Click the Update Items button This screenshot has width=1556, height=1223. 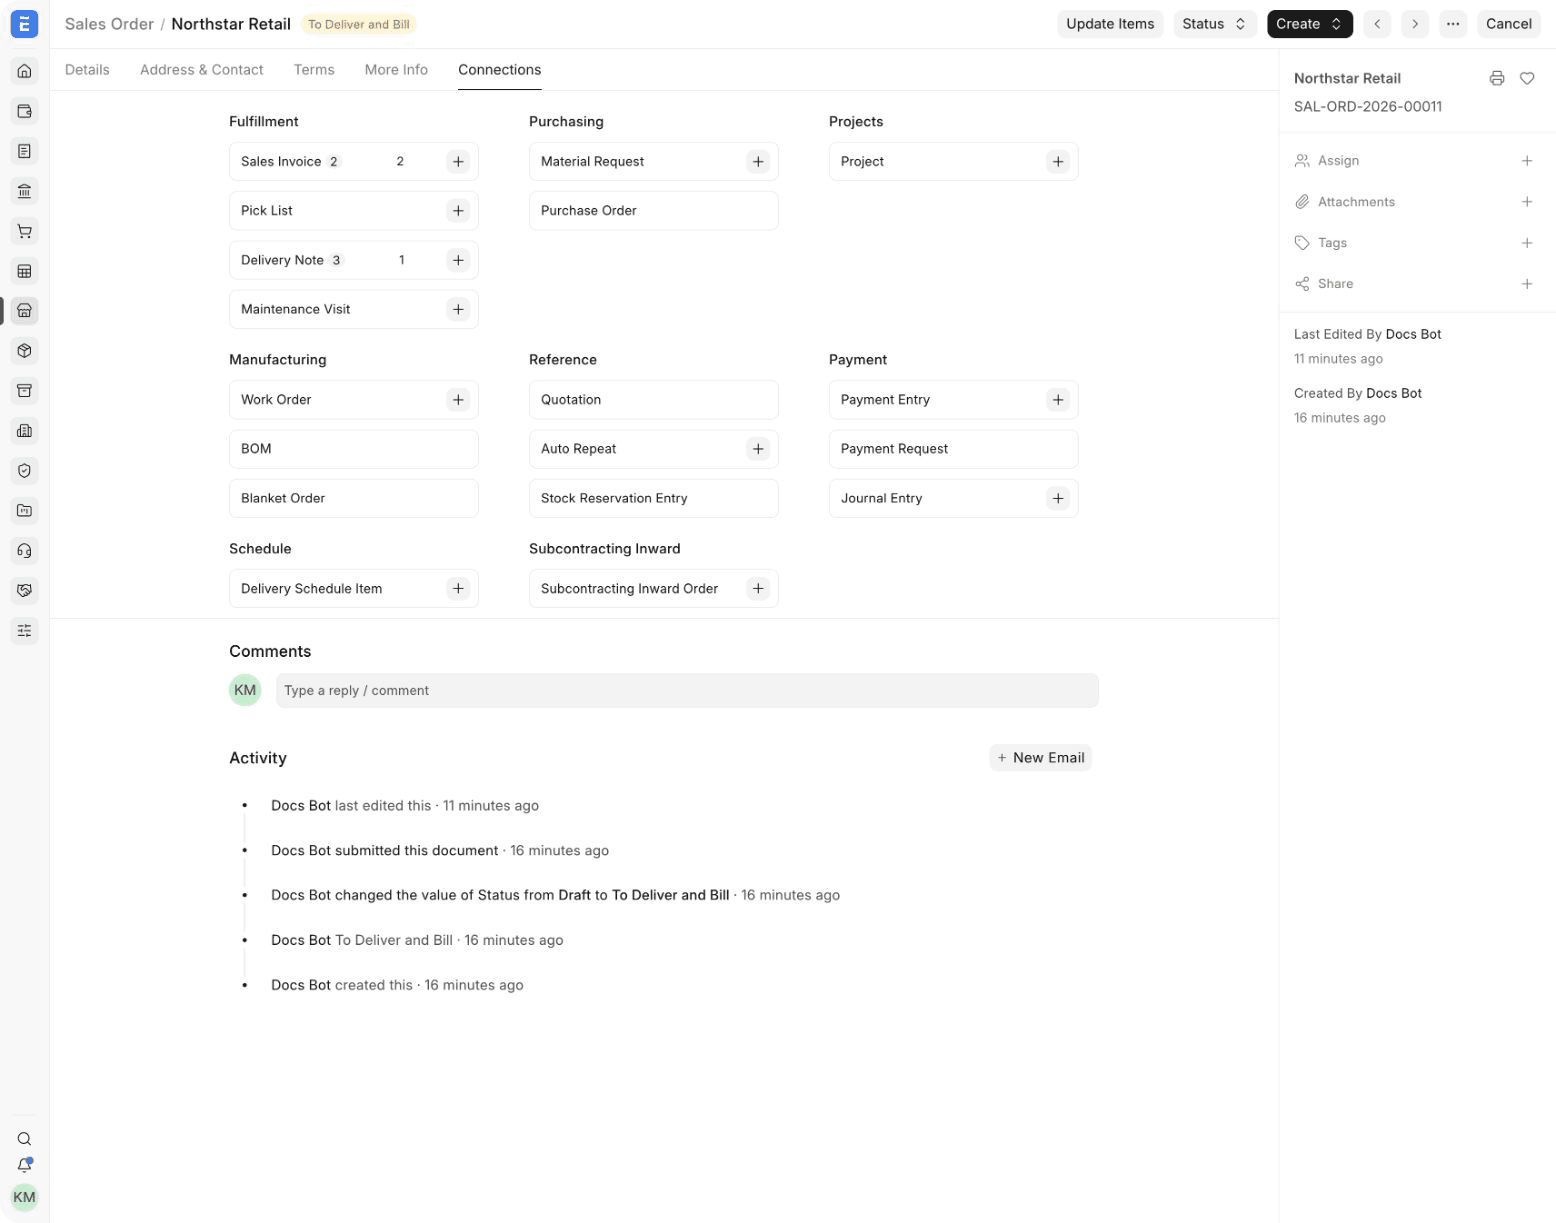[x=1110, y=24]
